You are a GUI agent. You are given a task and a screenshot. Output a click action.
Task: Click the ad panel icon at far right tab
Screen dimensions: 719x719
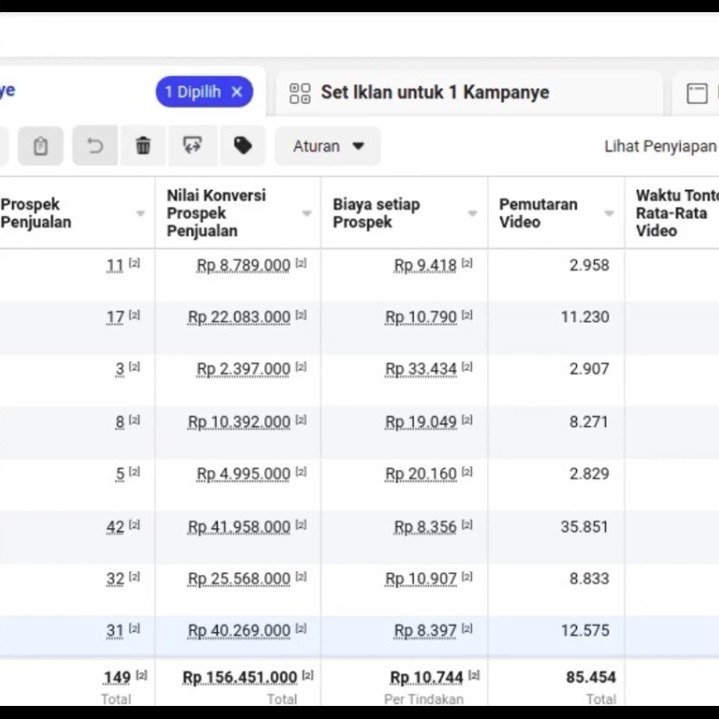click(x=697, y=93)
